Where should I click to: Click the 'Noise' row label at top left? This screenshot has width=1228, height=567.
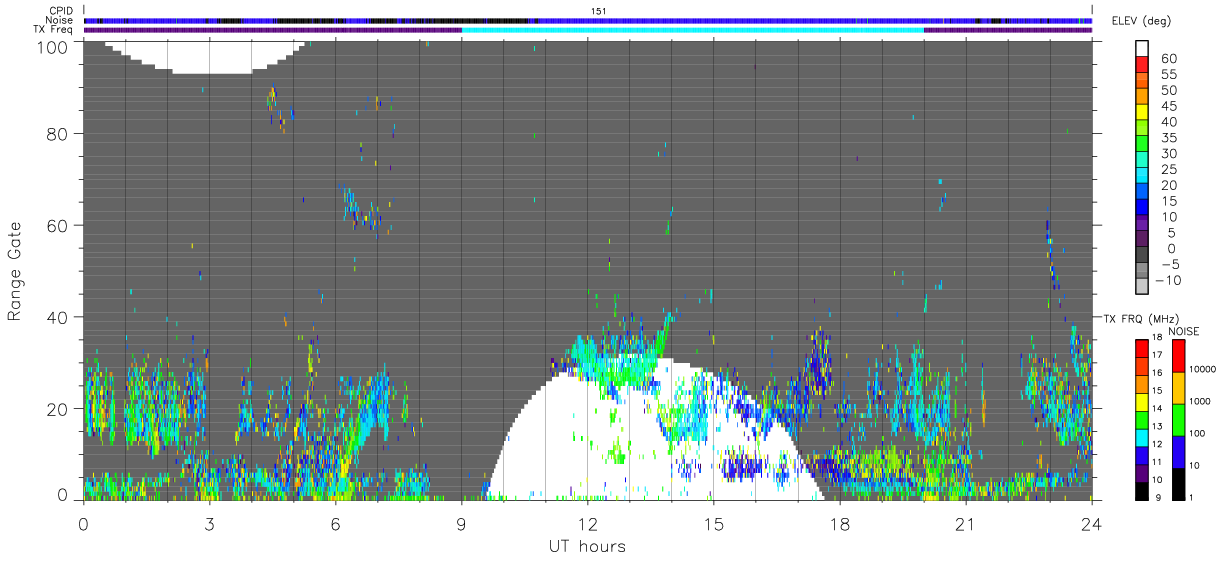click(60, 20)
